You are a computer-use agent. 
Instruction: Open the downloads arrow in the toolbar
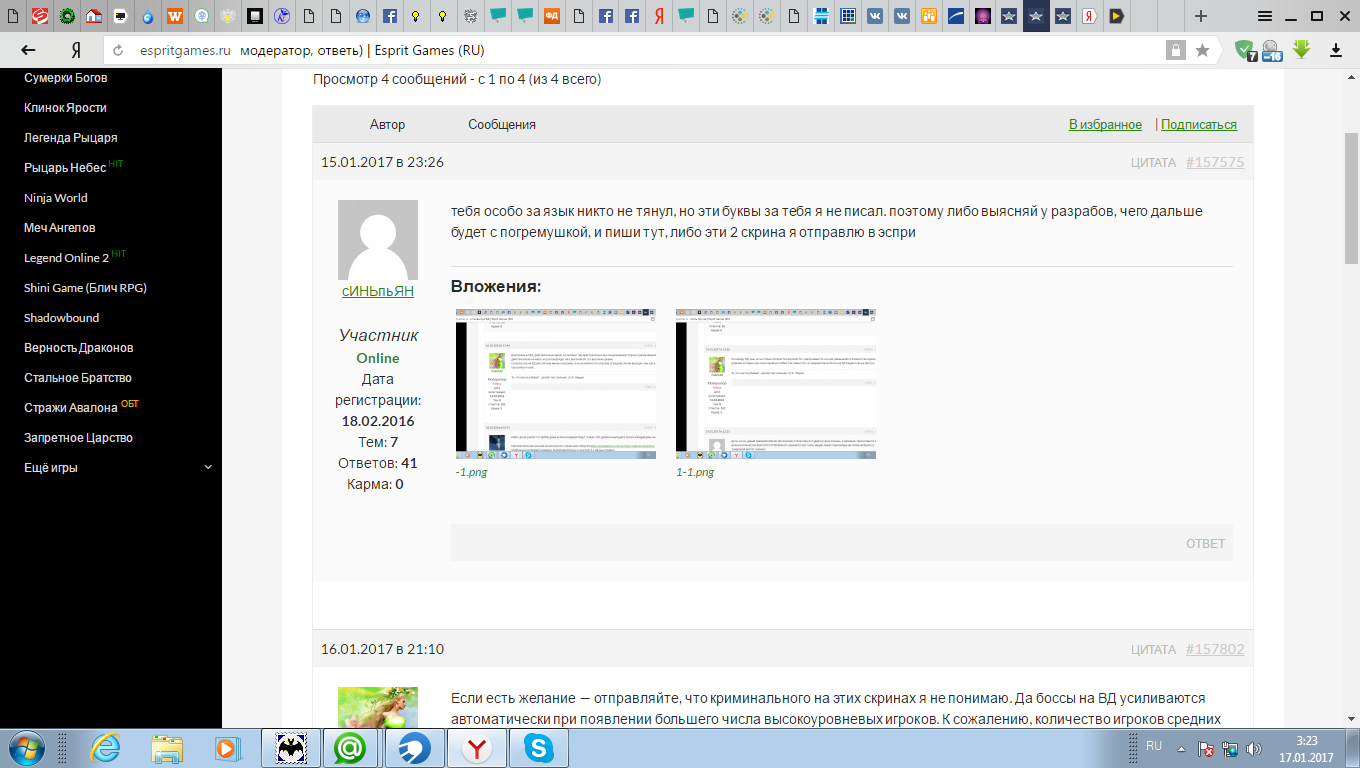click(1334, 50)
